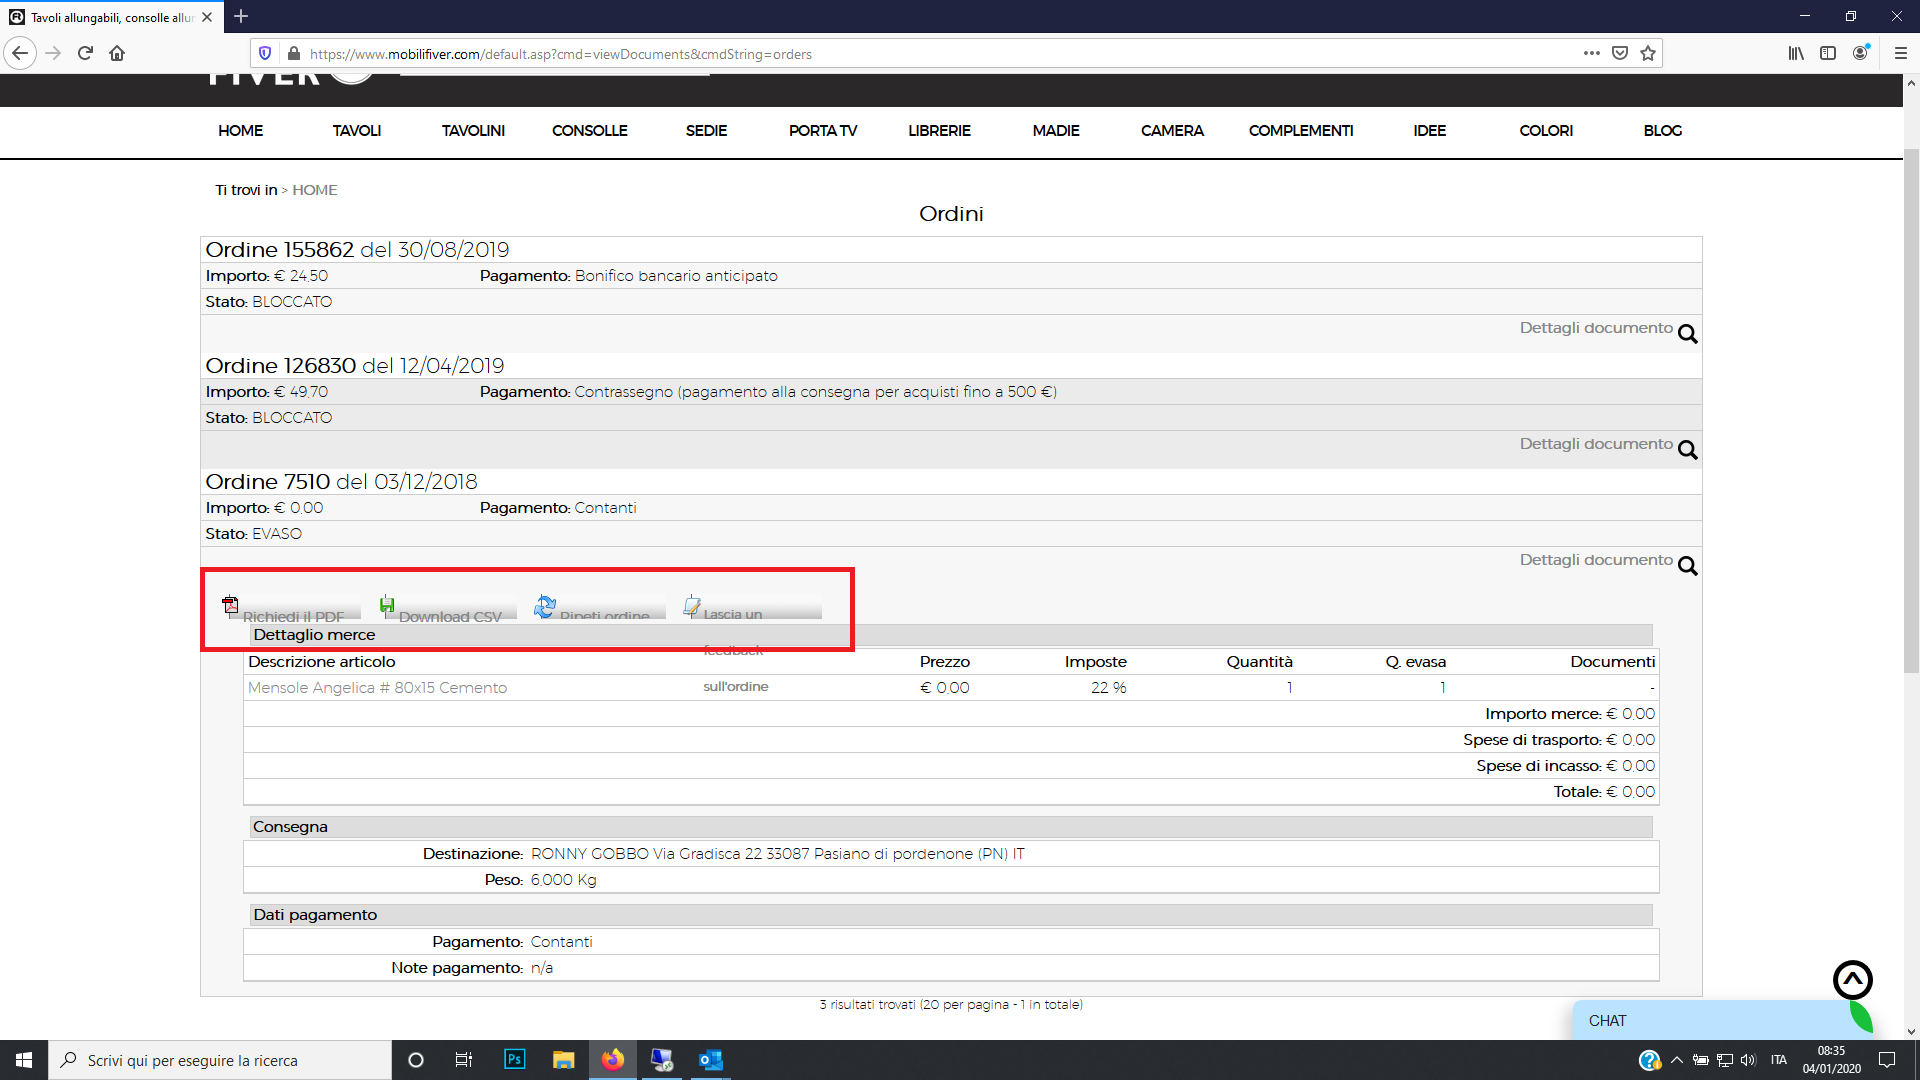Screen dimensions: 1920x1080
Task: Open the COMPLEMENTI menu item
Action: click(x=1300, y=131)
